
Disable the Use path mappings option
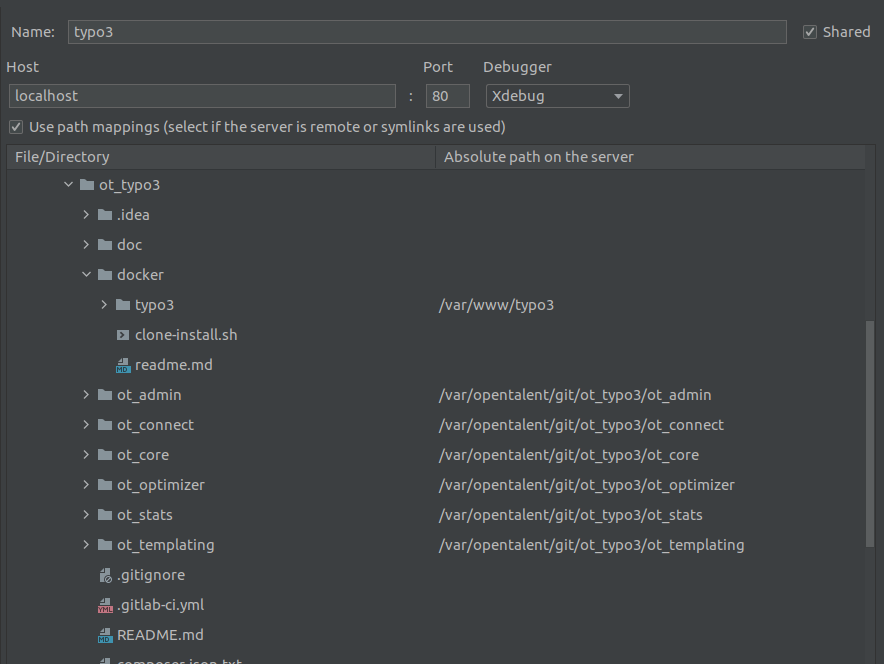(x=14, y=126)
